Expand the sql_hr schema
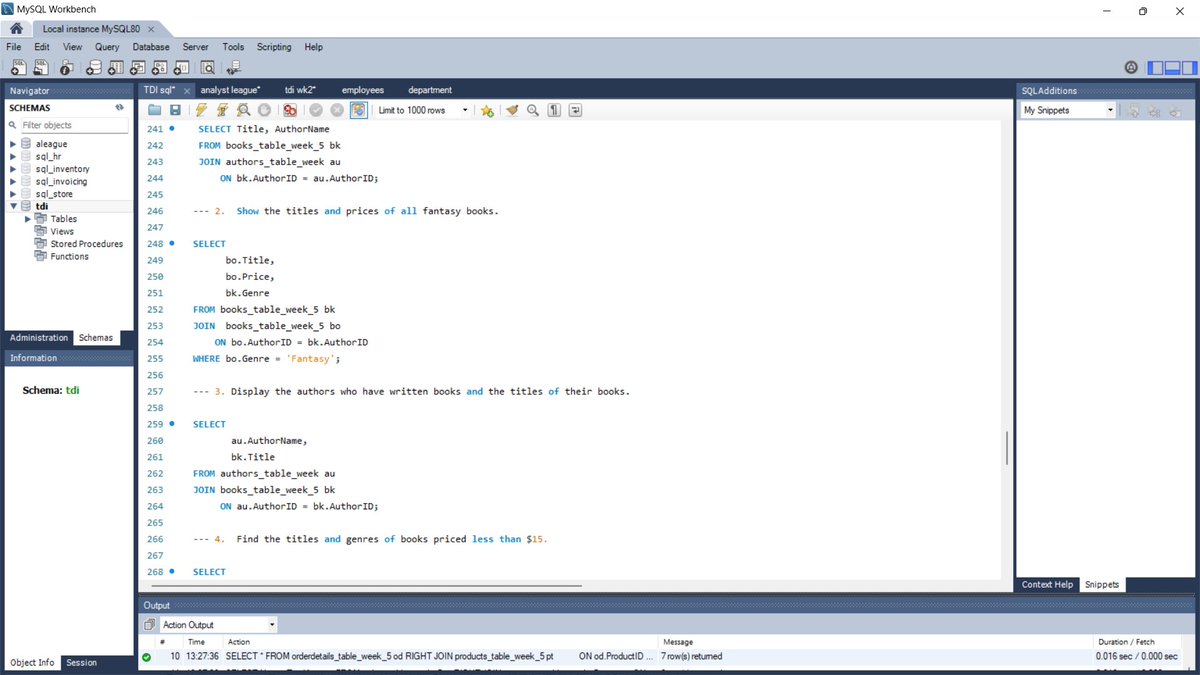1200x675 pixels. (x=13, y=156)
